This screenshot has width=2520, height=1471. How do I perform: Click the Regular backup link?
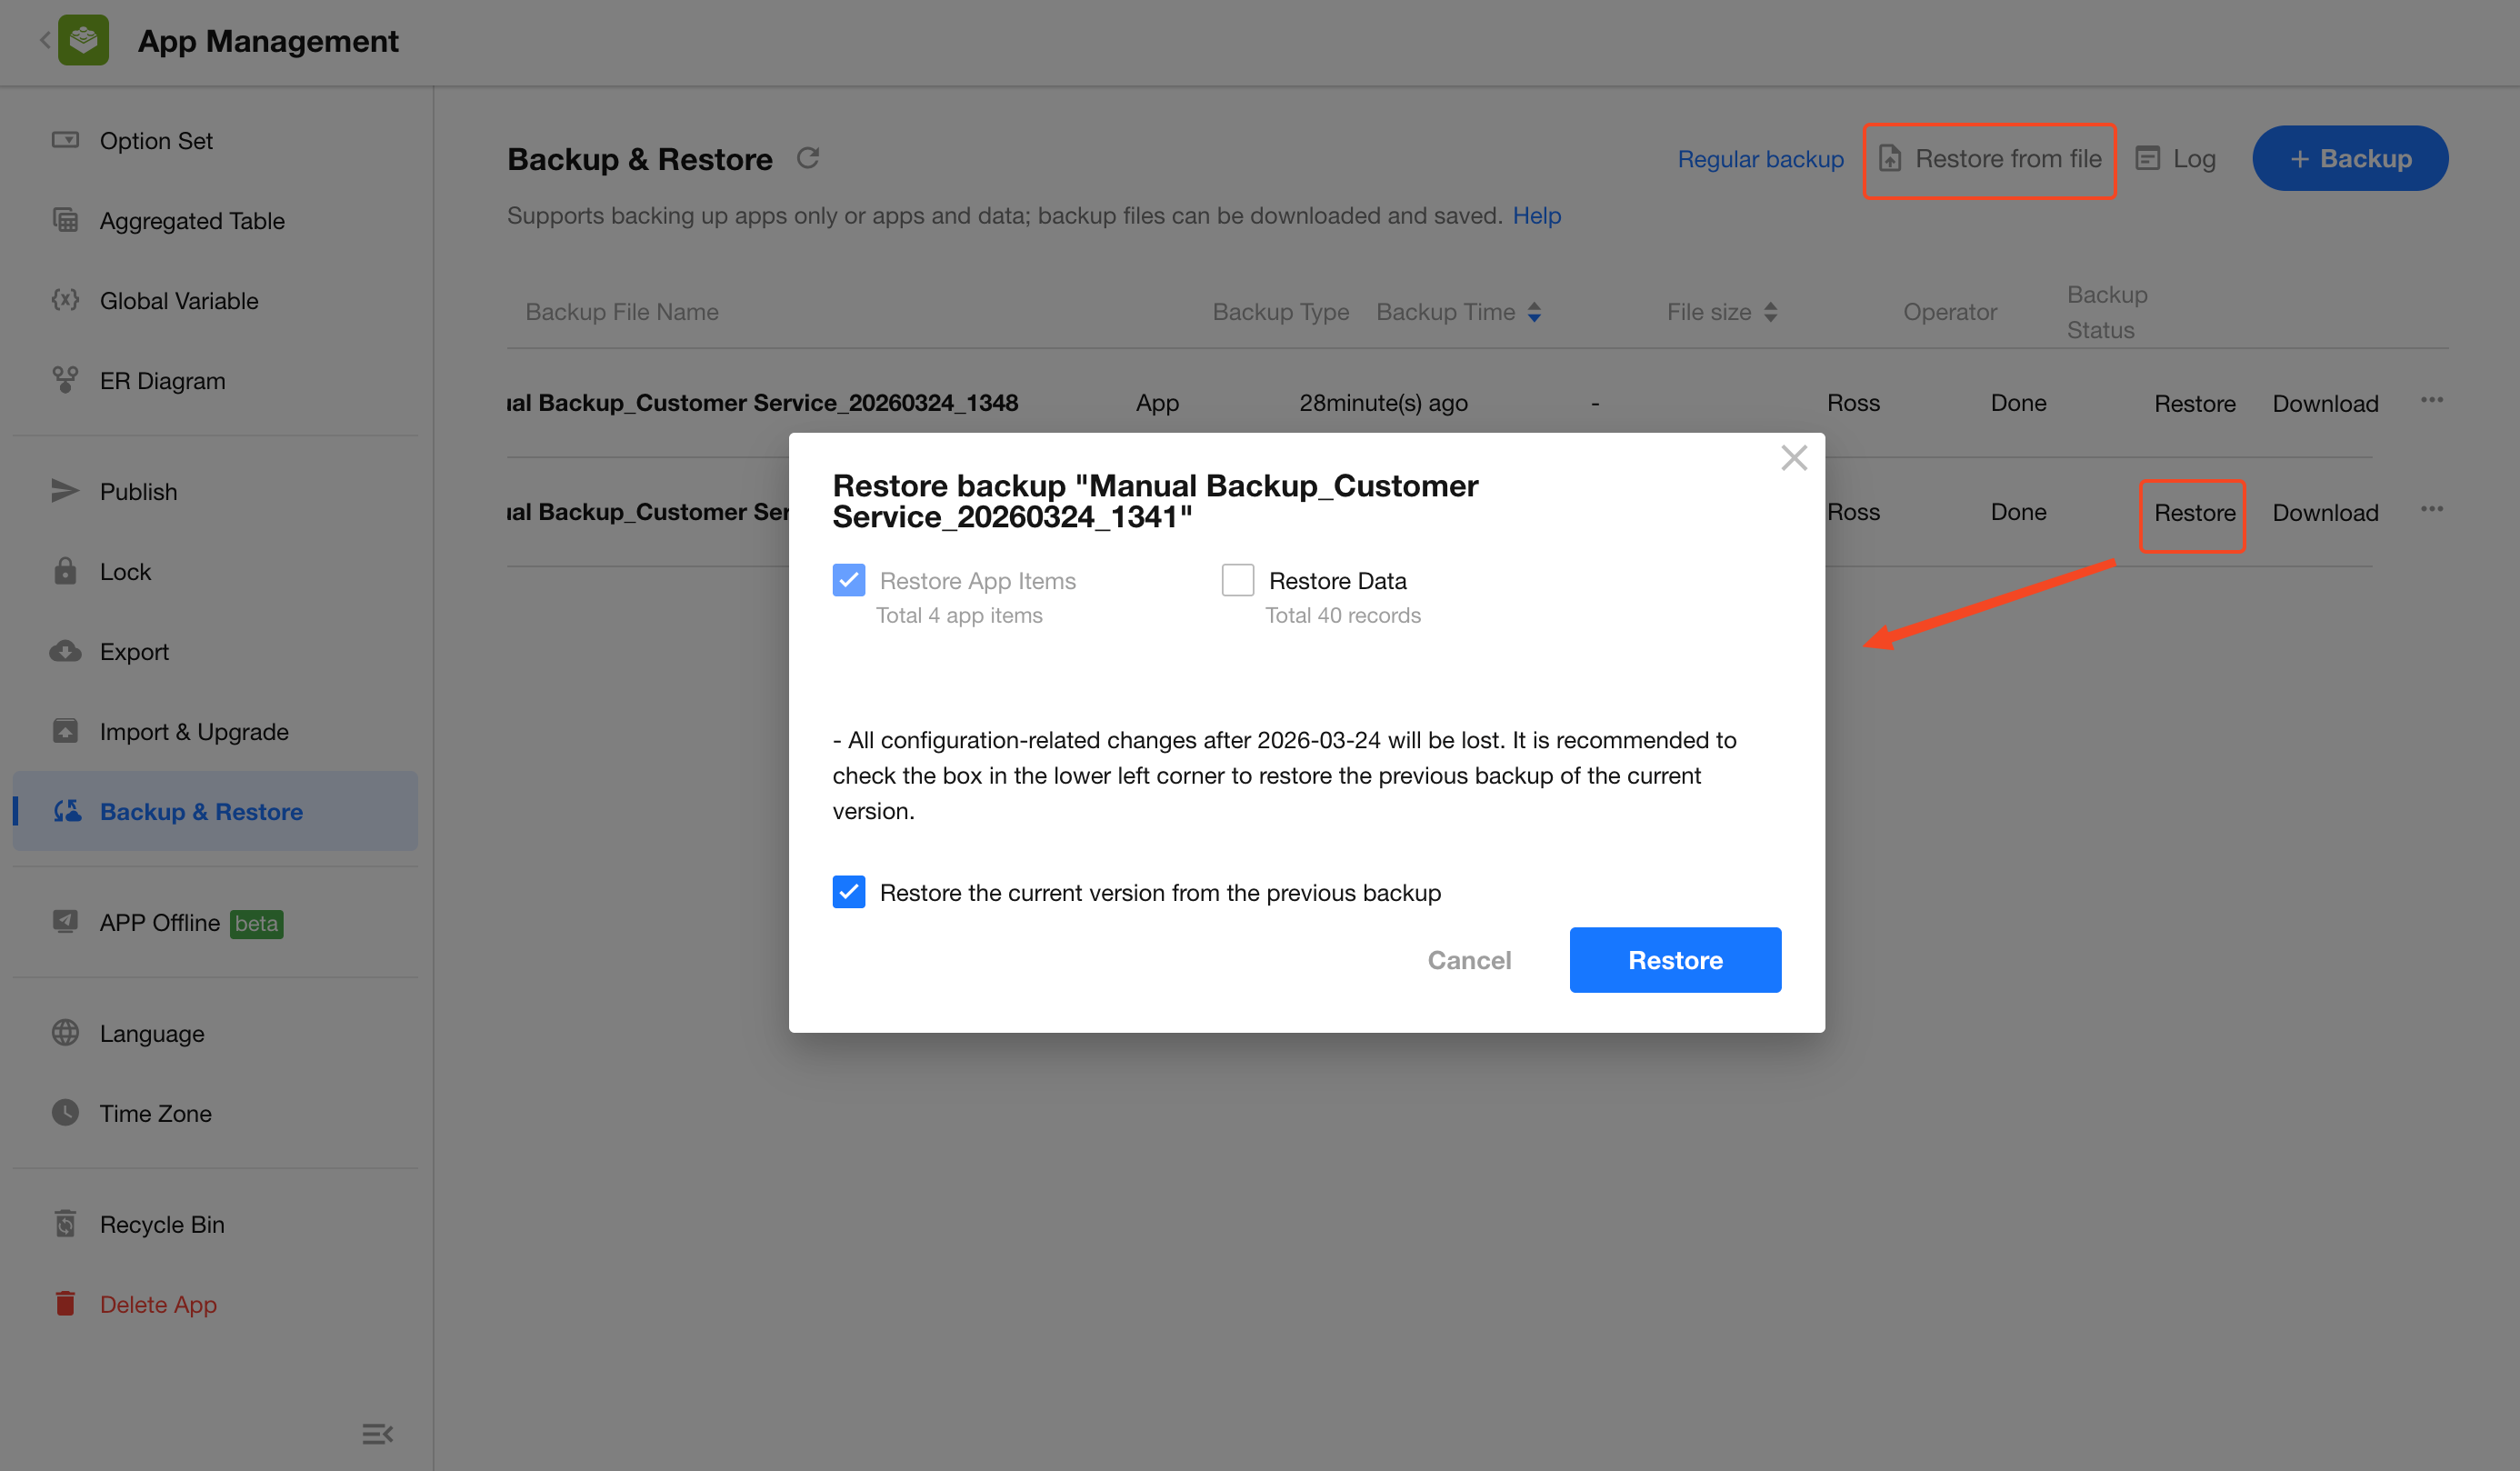1759,159
